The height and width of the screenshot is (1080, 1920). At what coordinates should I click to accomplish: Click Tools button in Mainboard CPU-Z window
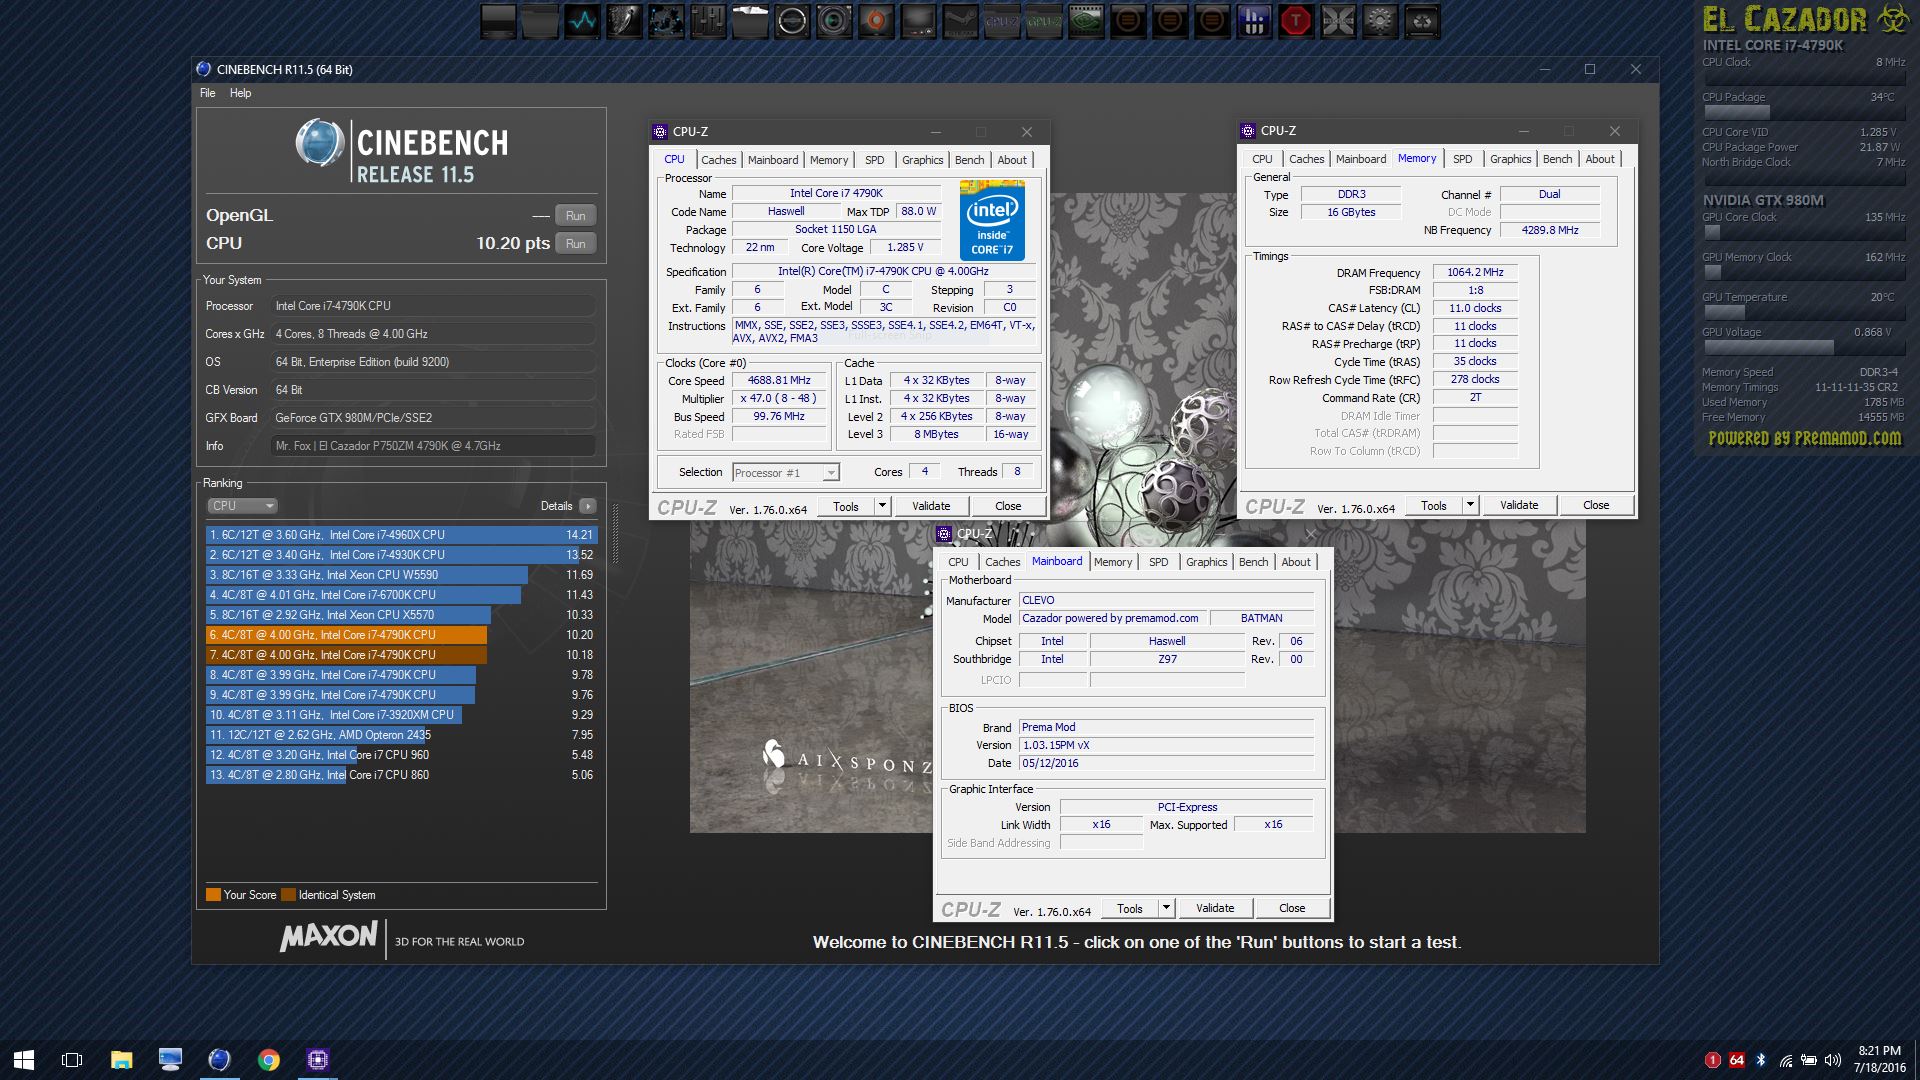tap(1130, 908)
